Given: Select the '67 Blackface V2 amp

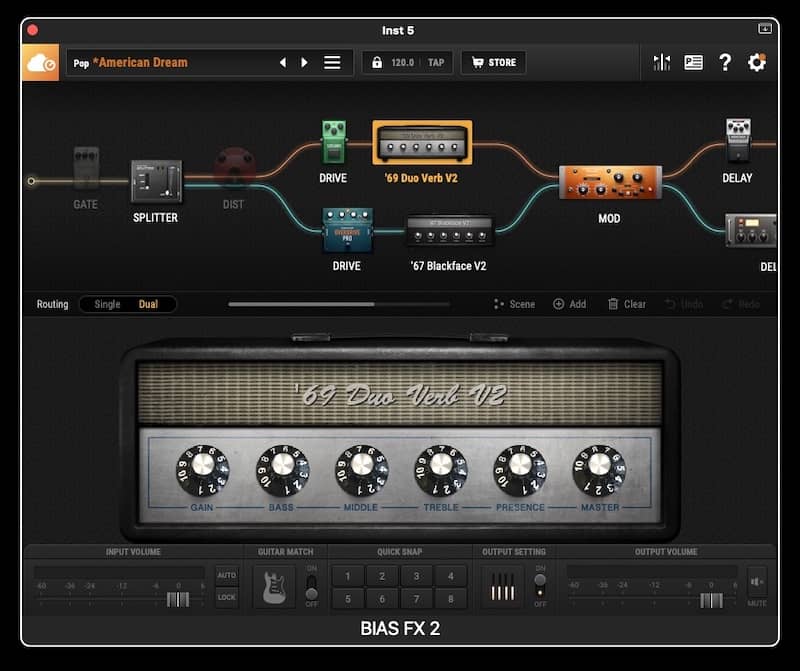Looking at the screenshot, I should point(450,231).
